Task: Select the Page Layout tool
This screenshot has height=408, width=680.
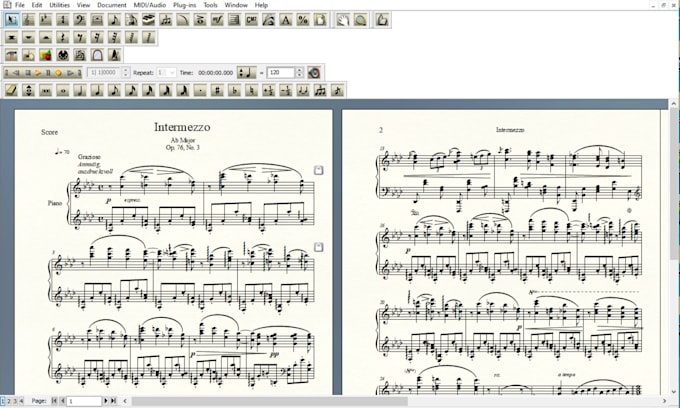Action: coord(320,20)
